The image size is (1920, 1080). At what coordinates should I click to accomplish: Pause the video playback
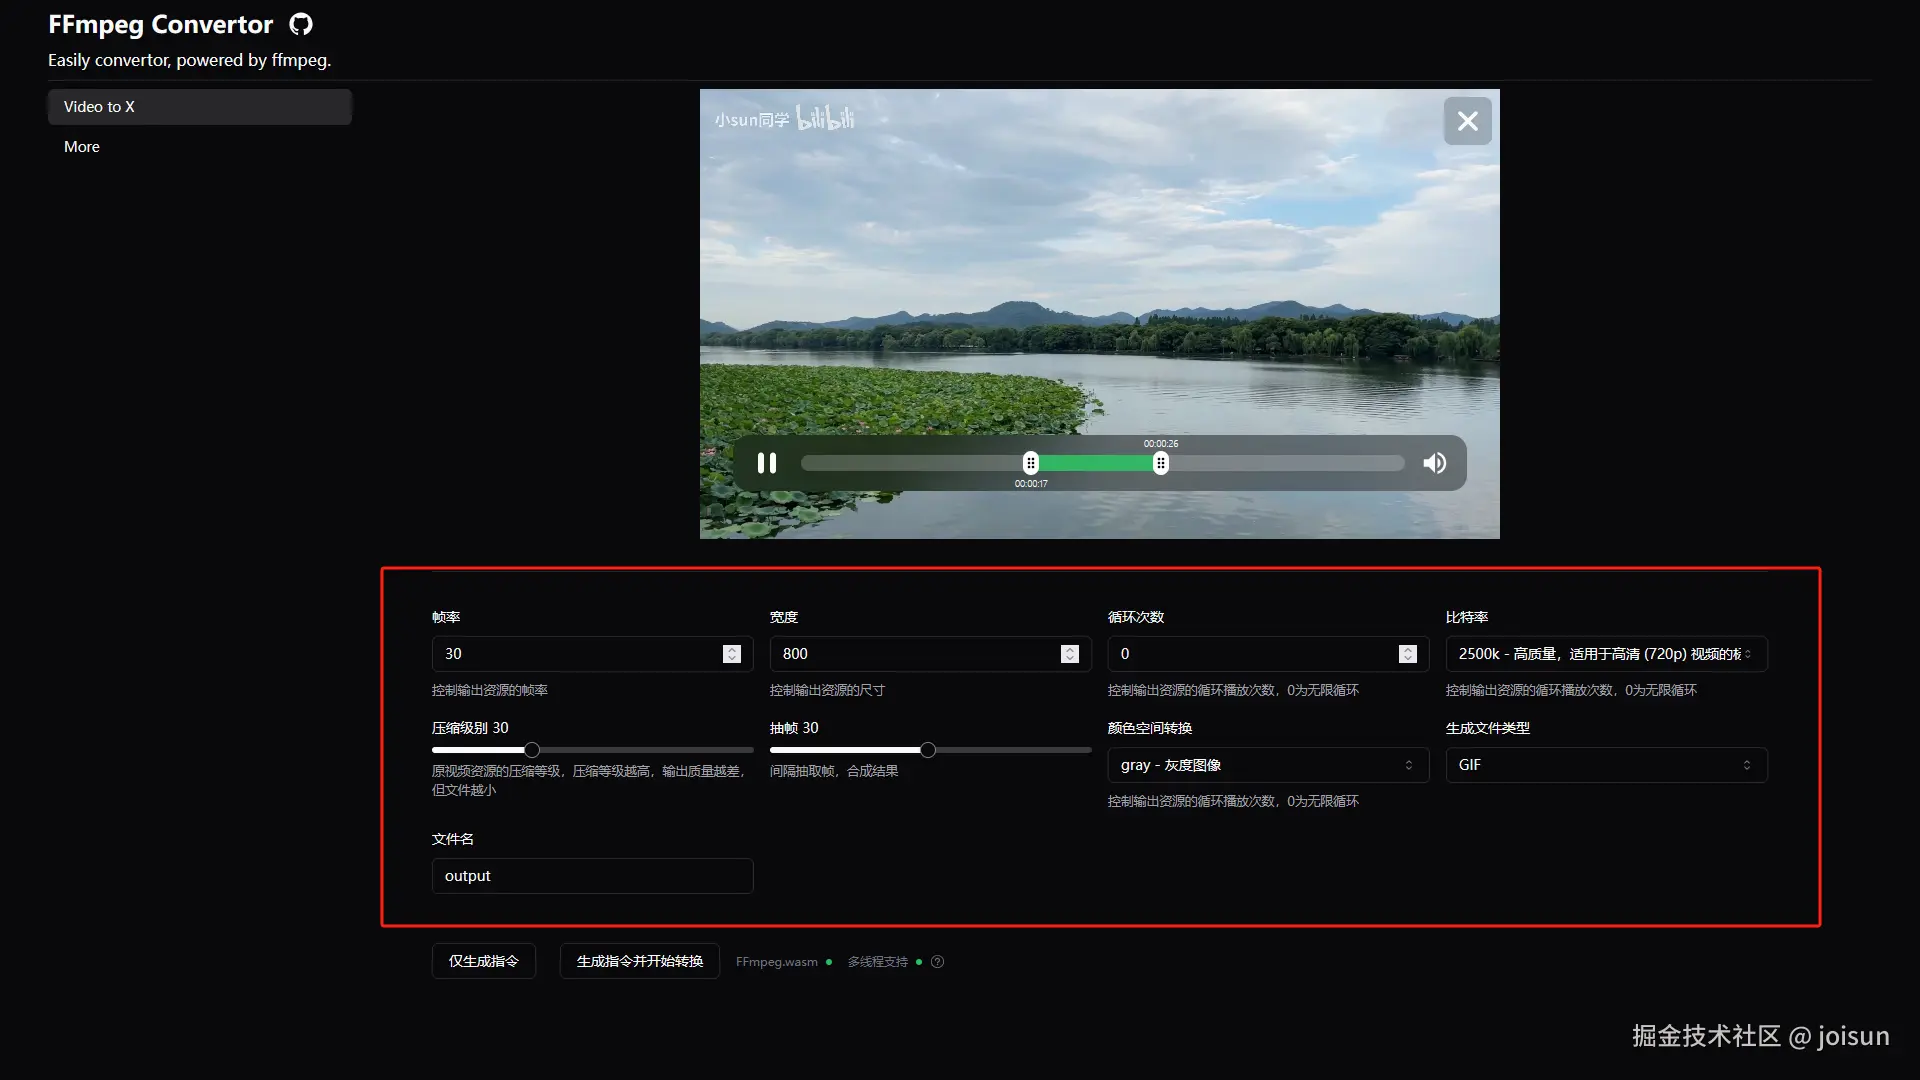[x=767, y=463]
